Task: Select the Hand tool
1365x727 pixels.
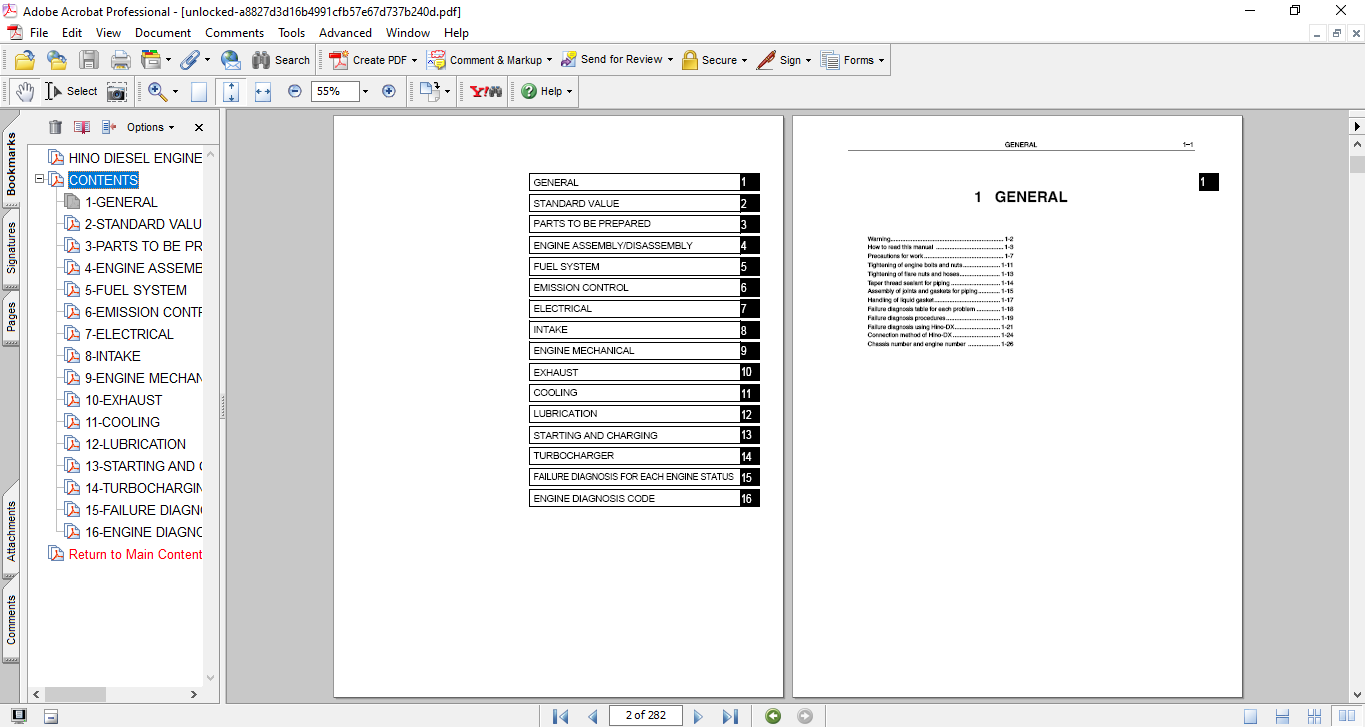Action: (x=24, y=91)
